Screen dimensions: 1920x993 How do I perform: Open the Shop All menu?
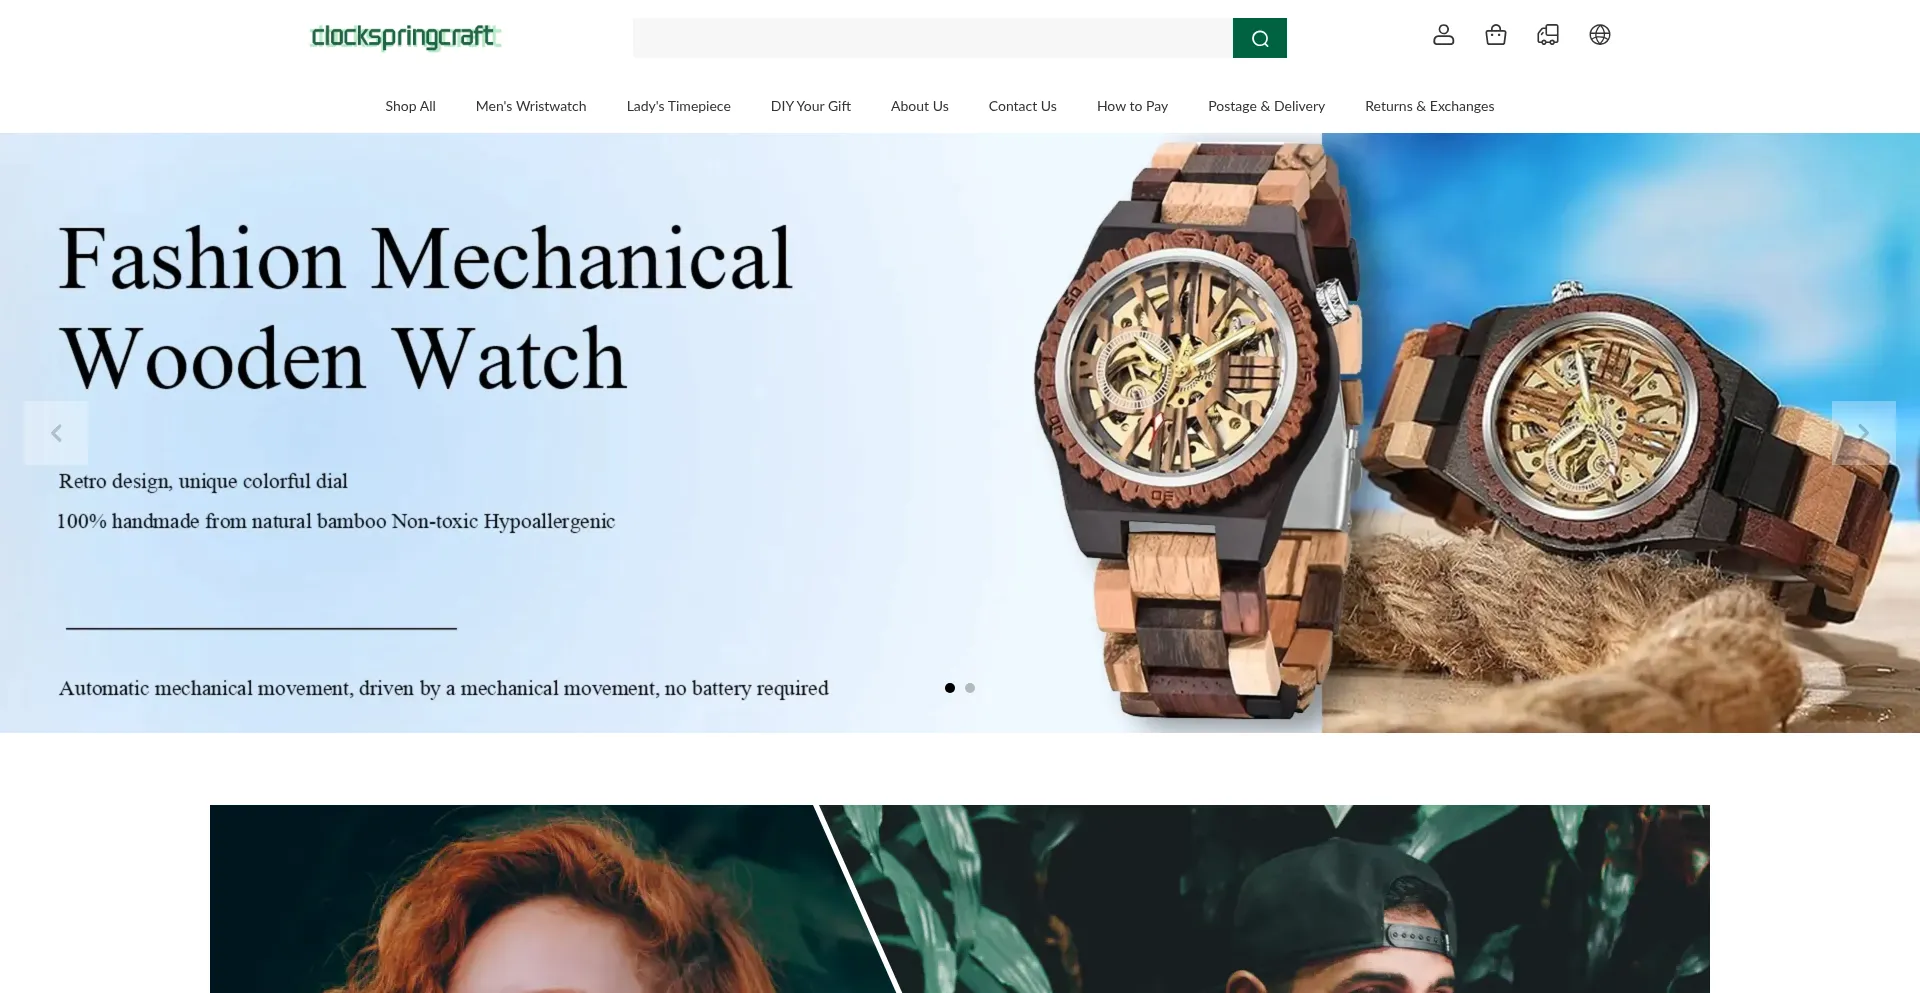click(x=410, y=106)
